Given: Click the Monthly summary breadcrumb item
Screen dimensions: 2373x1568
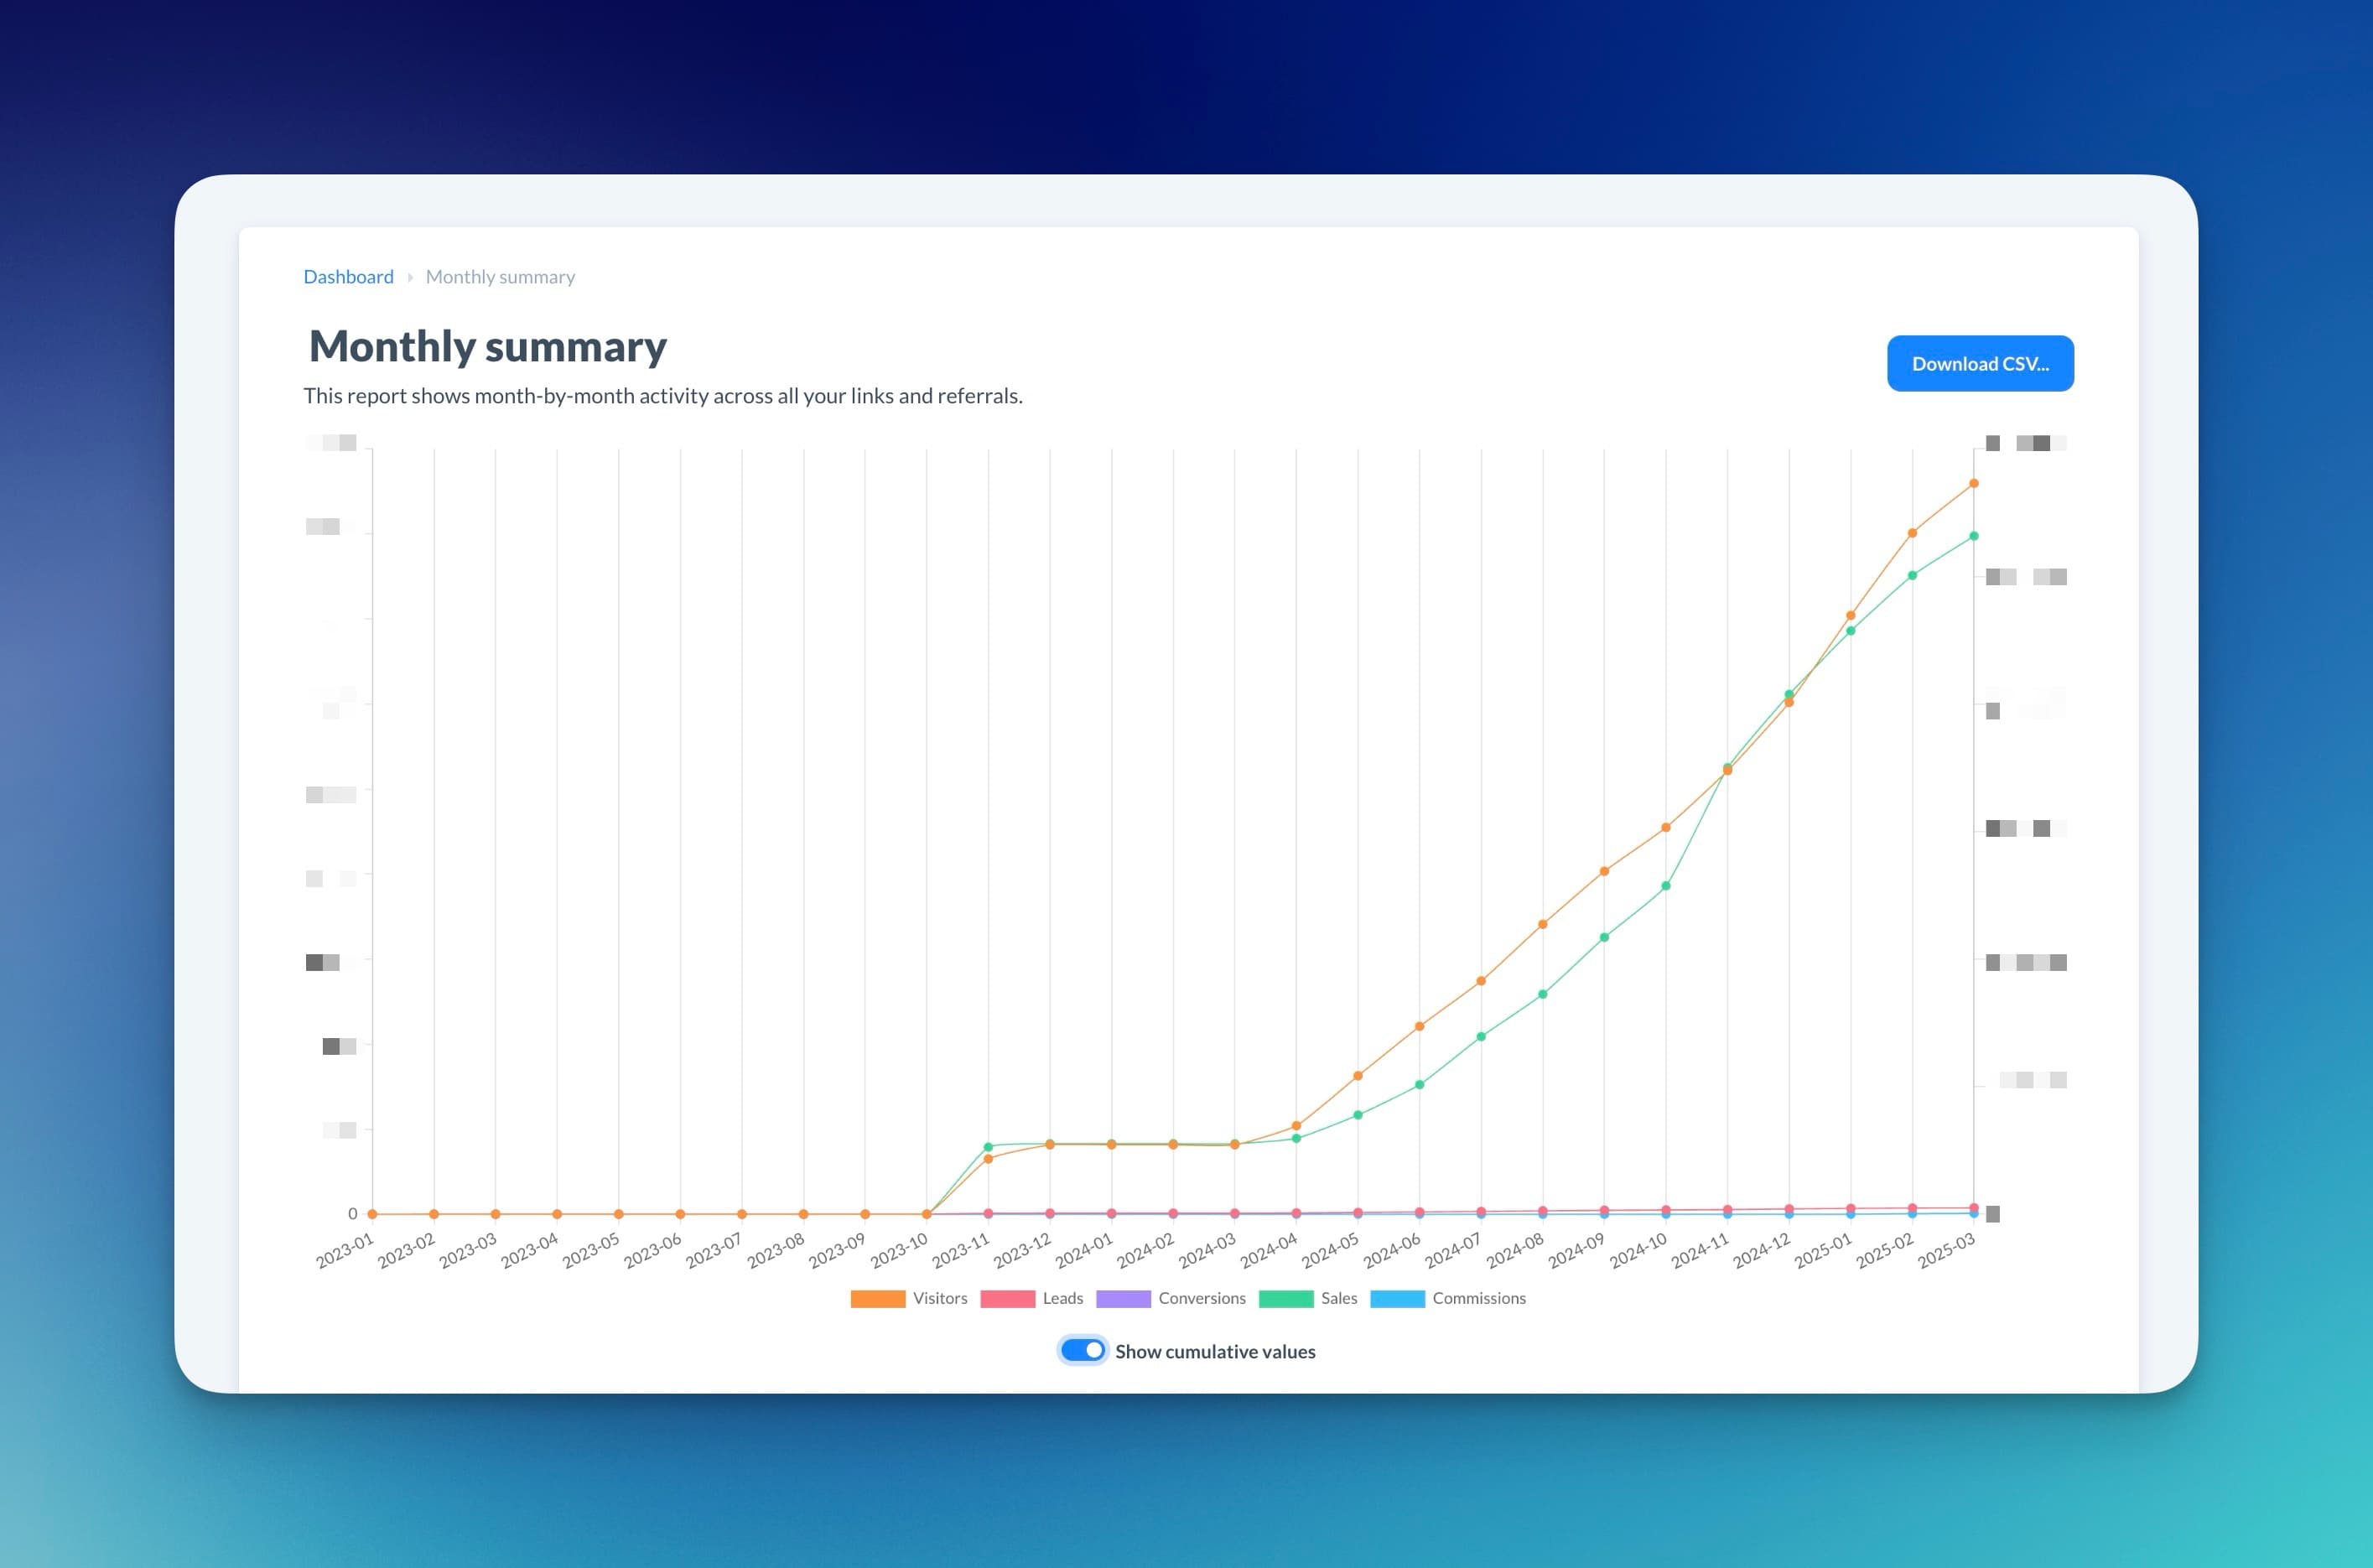Looking at the screenshot, I should [500, 277].
